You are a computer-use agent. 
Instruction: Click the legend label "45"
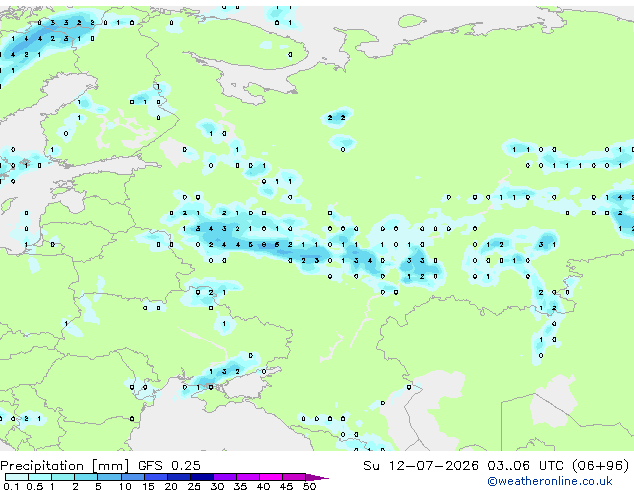pos(287,486)
